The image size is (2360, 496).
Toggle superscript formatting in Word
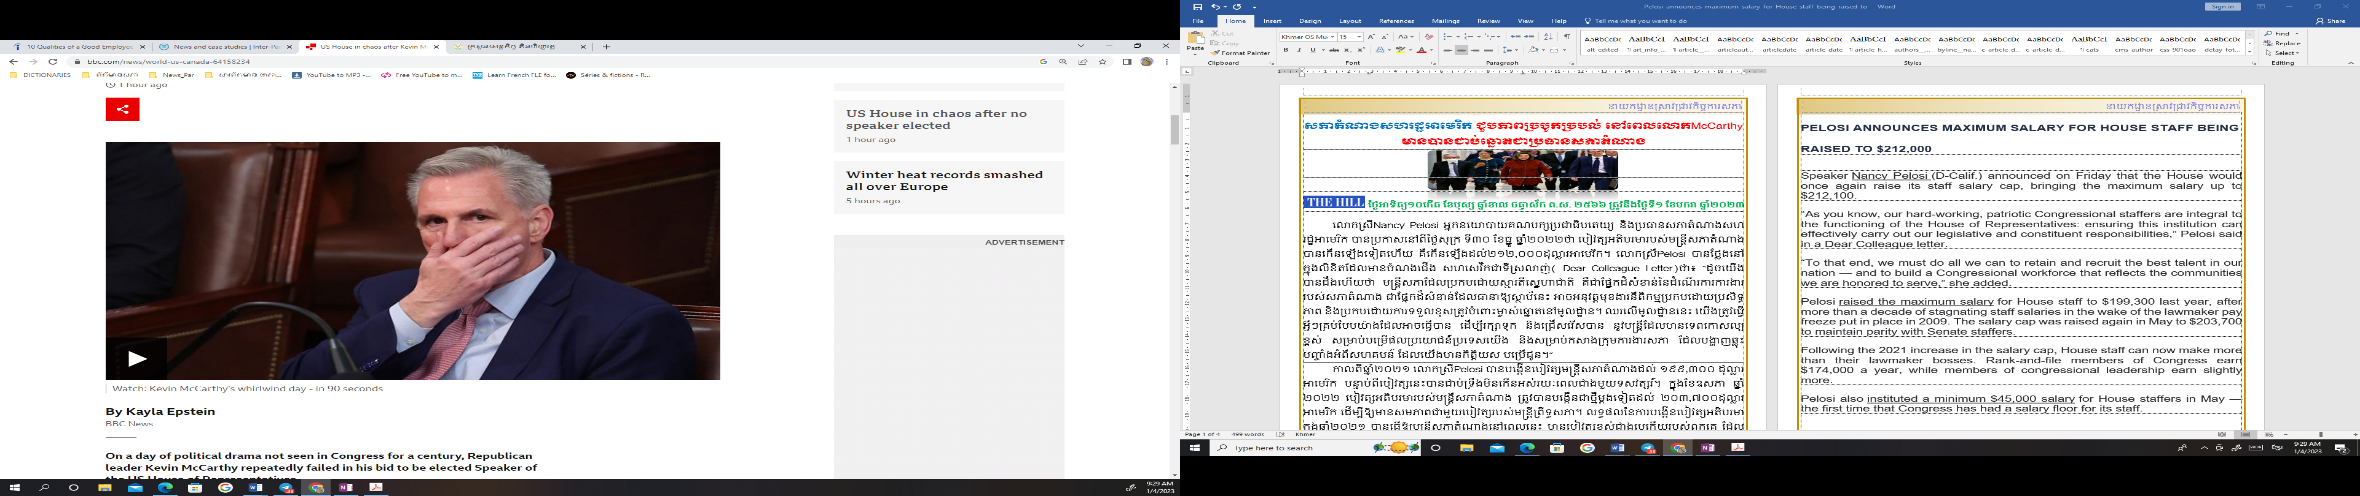[x=1360, y=50]
